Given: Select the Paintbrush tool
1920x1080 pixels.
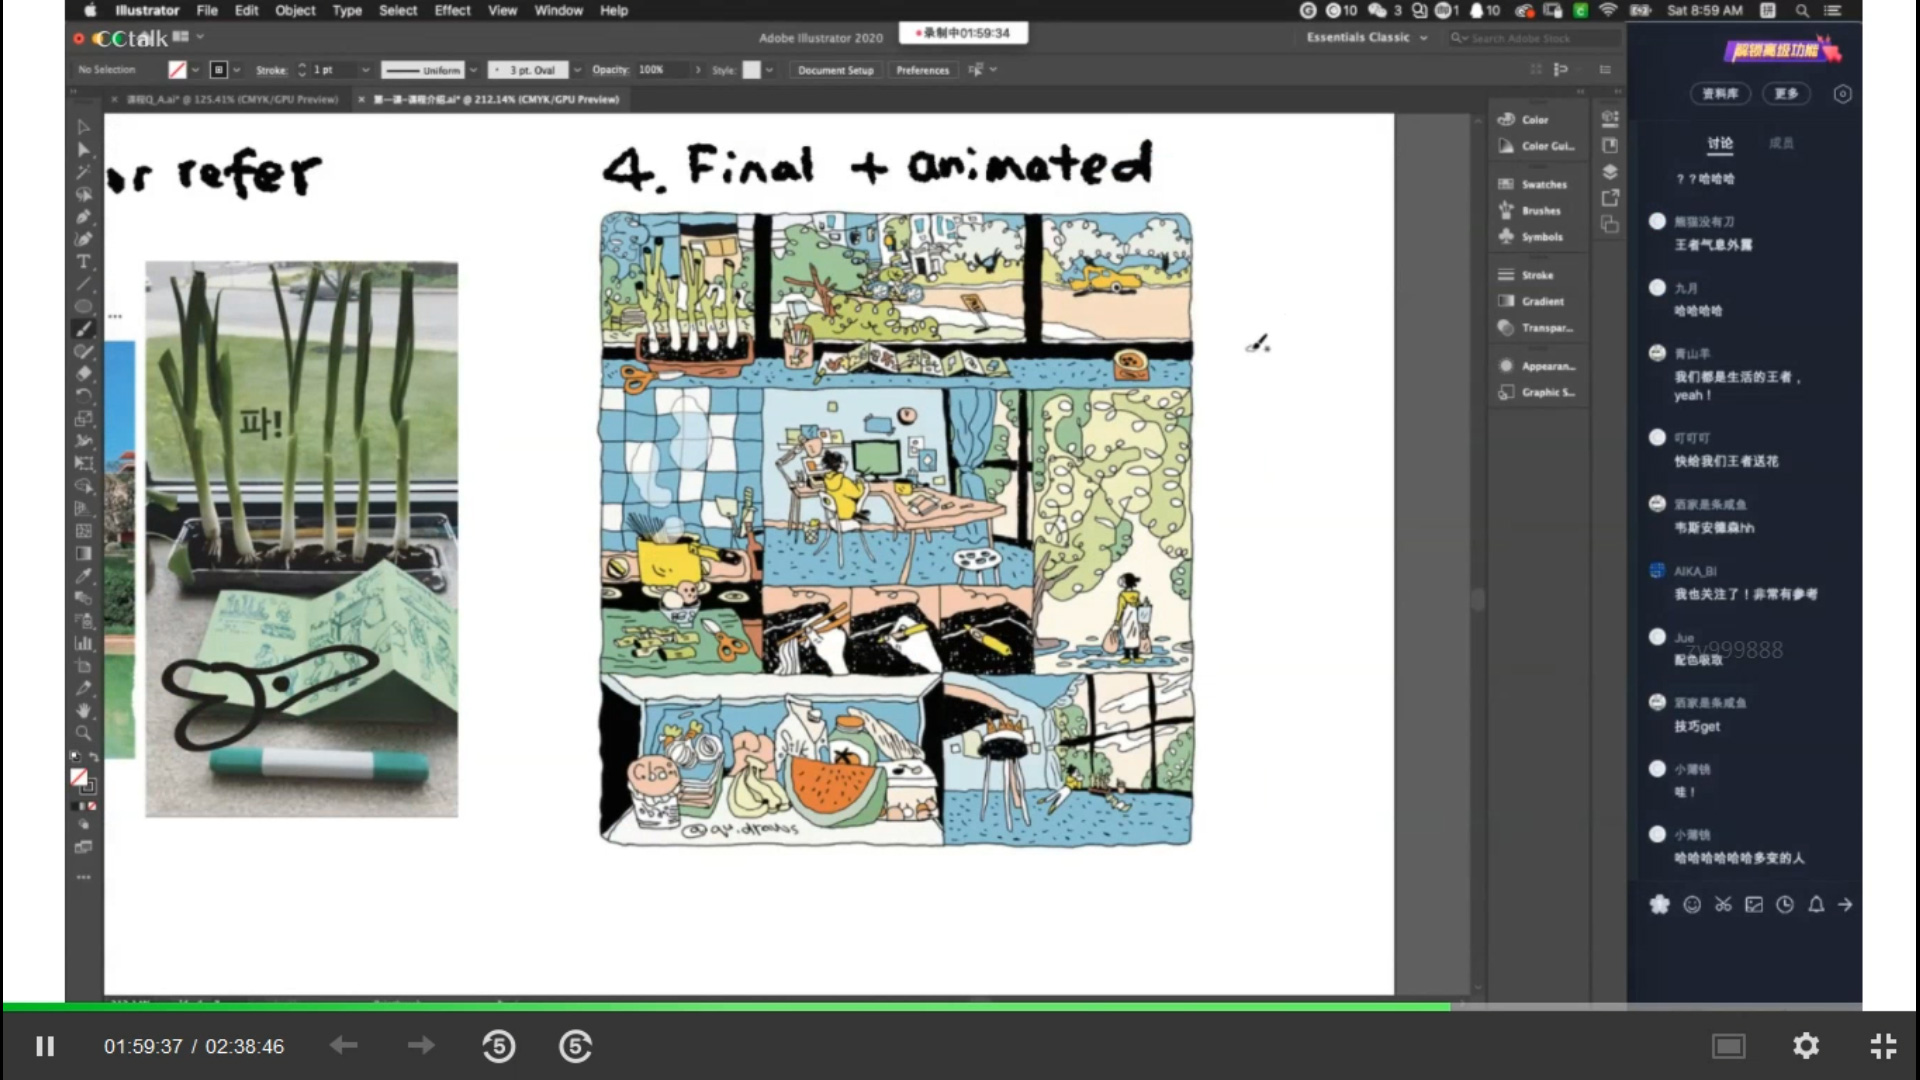Looking at the screenshot, I should pyautogui.click(x=84, y=329).
